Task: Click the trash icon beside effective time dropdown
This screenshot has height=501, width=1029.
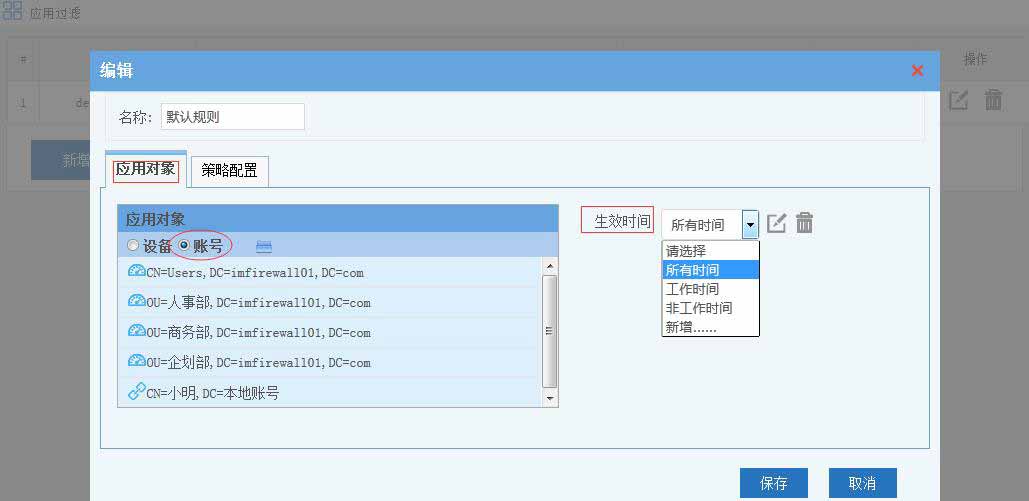Action: [x=804, y=223]
